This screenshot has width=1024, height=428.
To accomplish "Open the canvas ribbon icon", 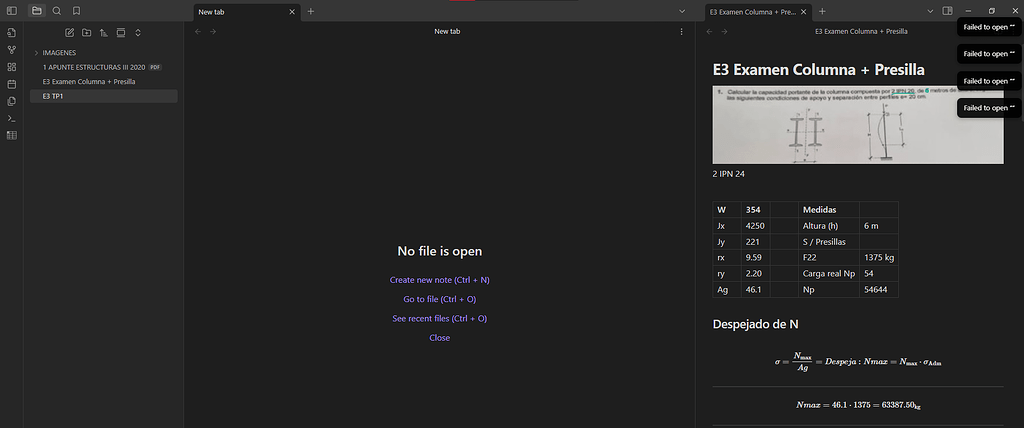I will (12, 67).
